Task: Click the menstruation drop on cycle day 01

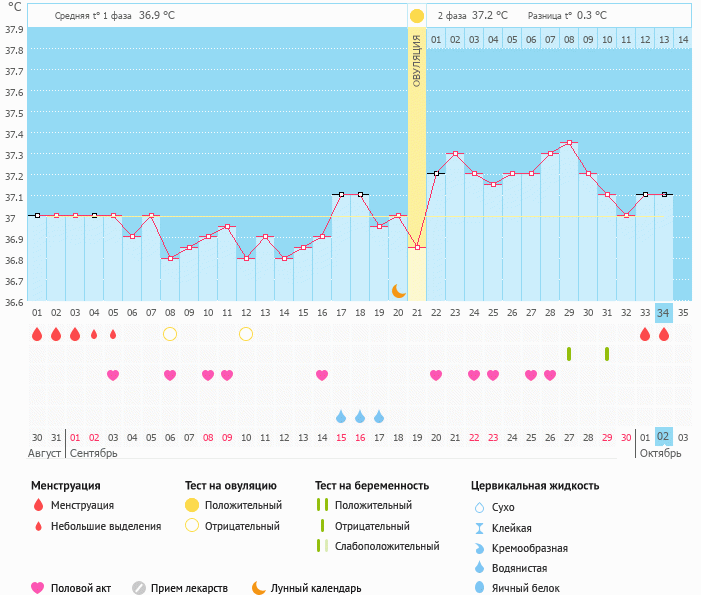Action: click(x=37, y=334)
